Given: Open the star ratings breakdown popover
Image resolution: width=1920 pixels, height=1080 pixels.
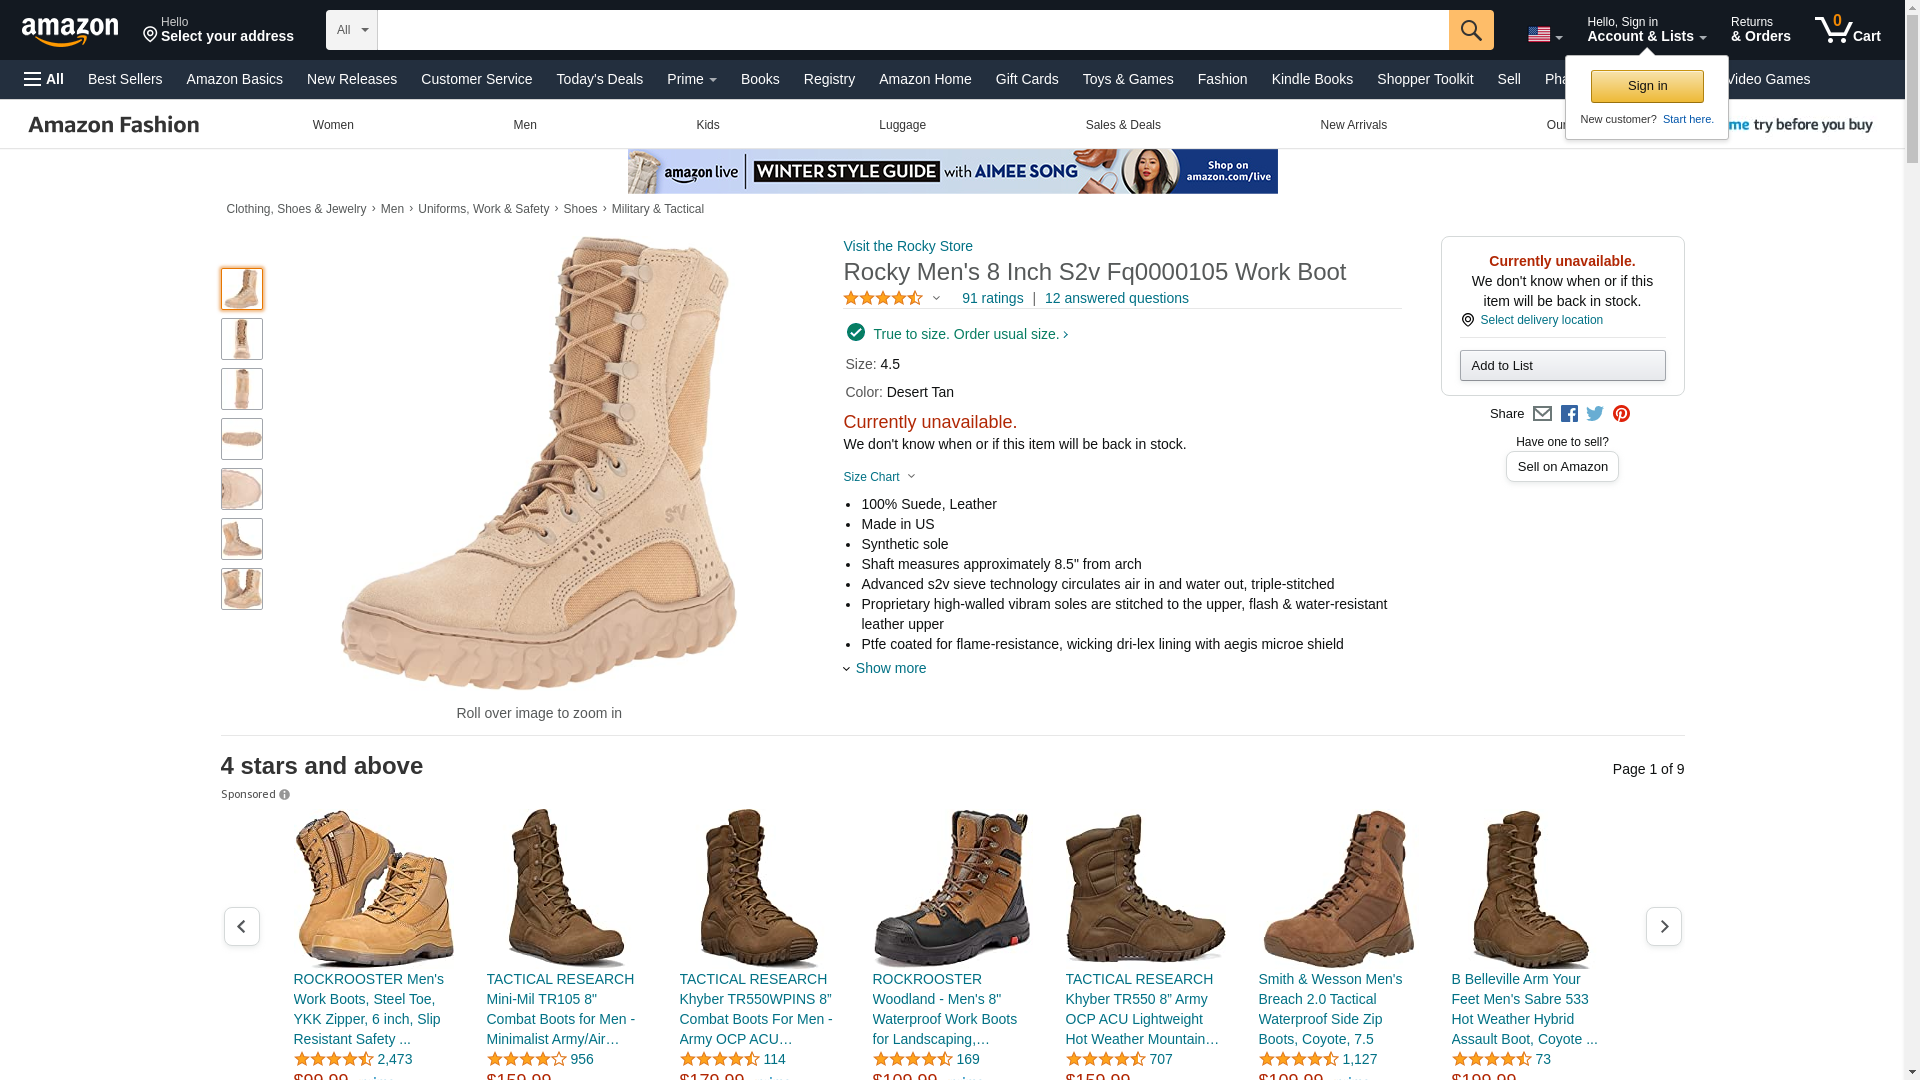Looking at the screenshot, I should point(892,298).
